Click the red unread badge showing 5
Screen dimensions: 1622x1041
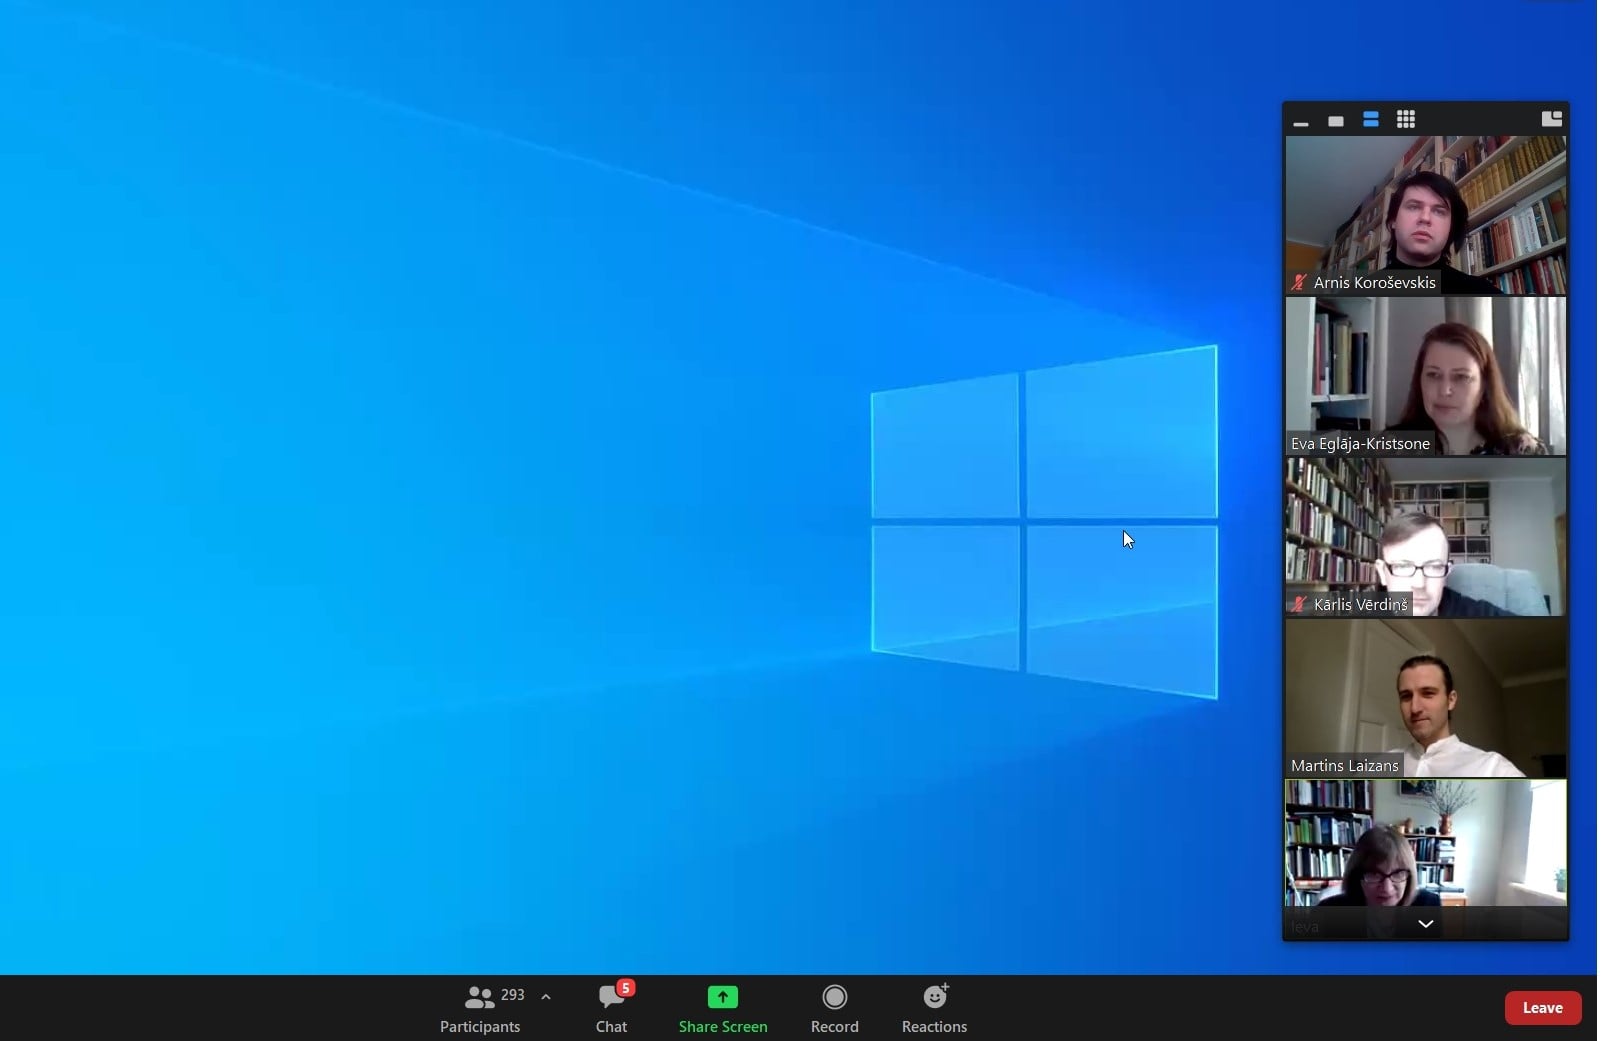coord(626,988)
